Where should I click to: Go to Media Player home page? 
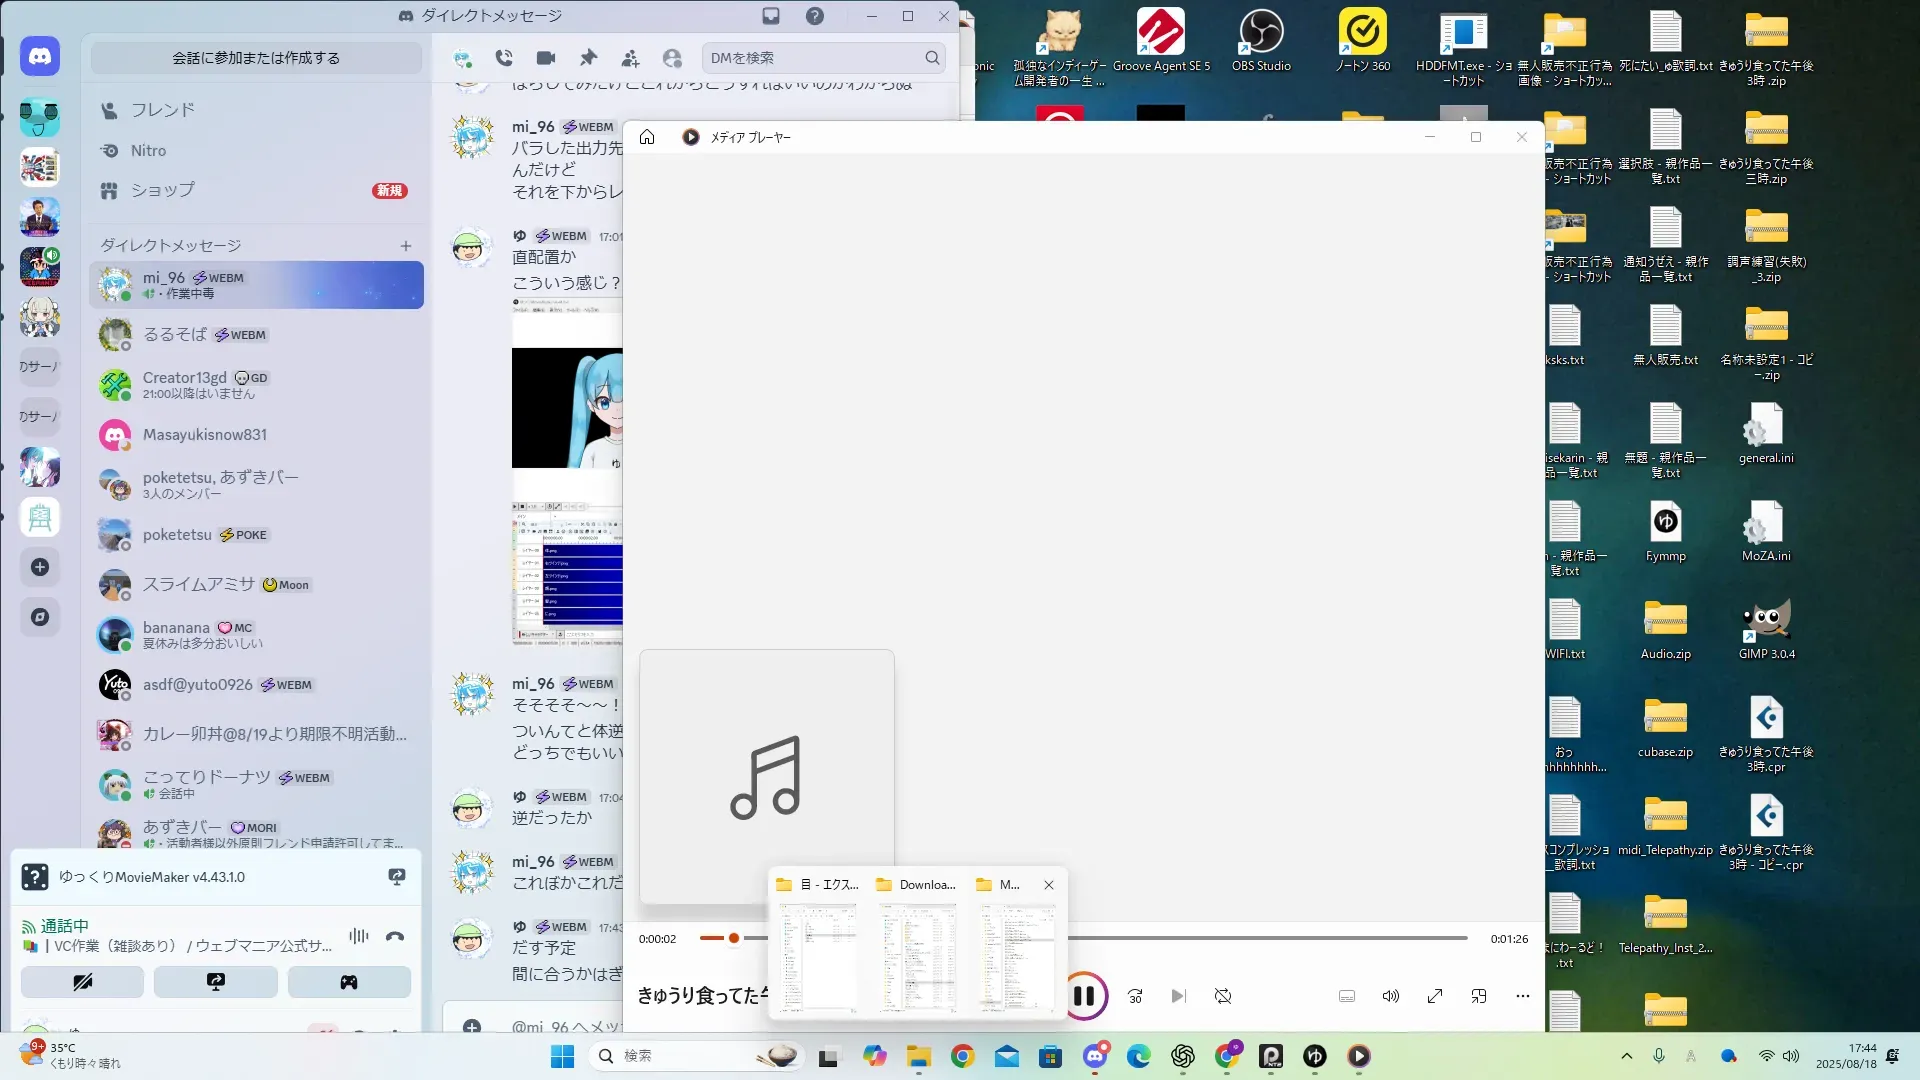click(647, 137)
